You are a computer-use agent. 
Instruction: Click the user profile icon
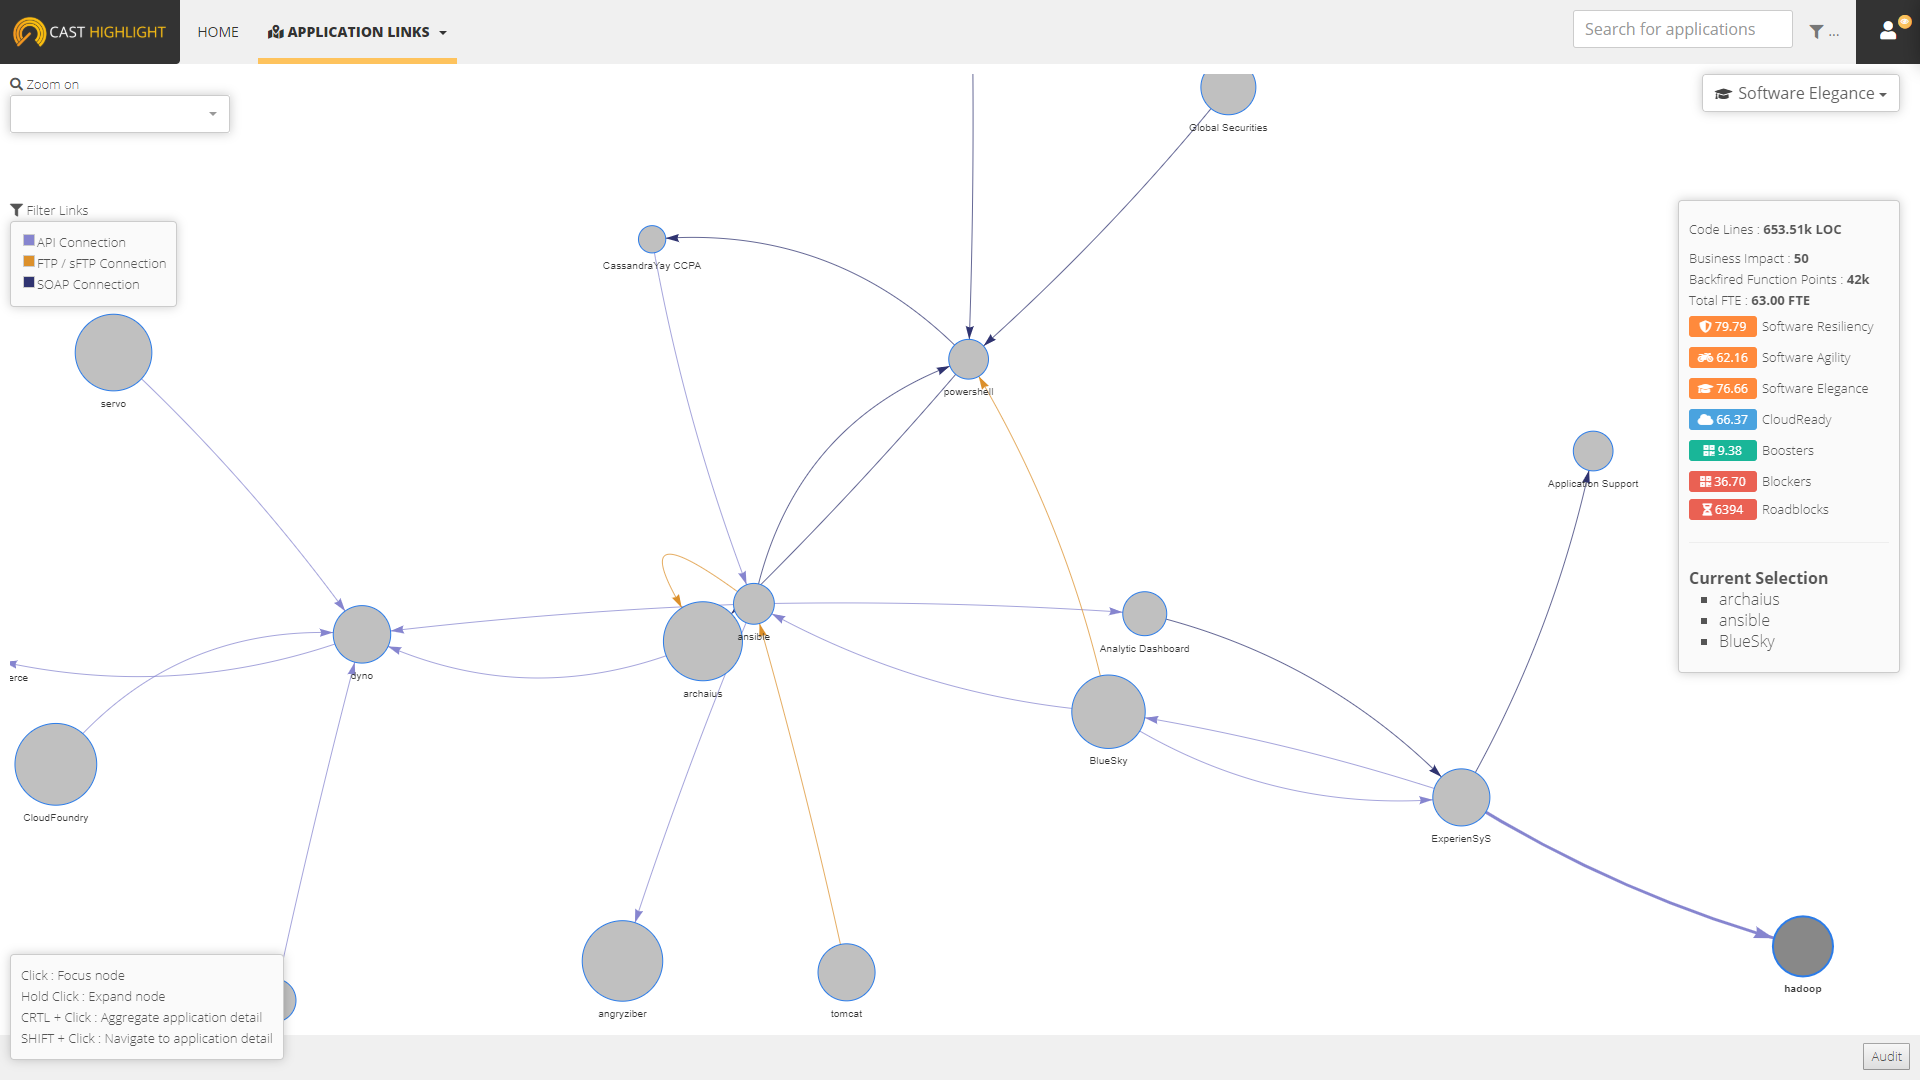[1887, 32]
